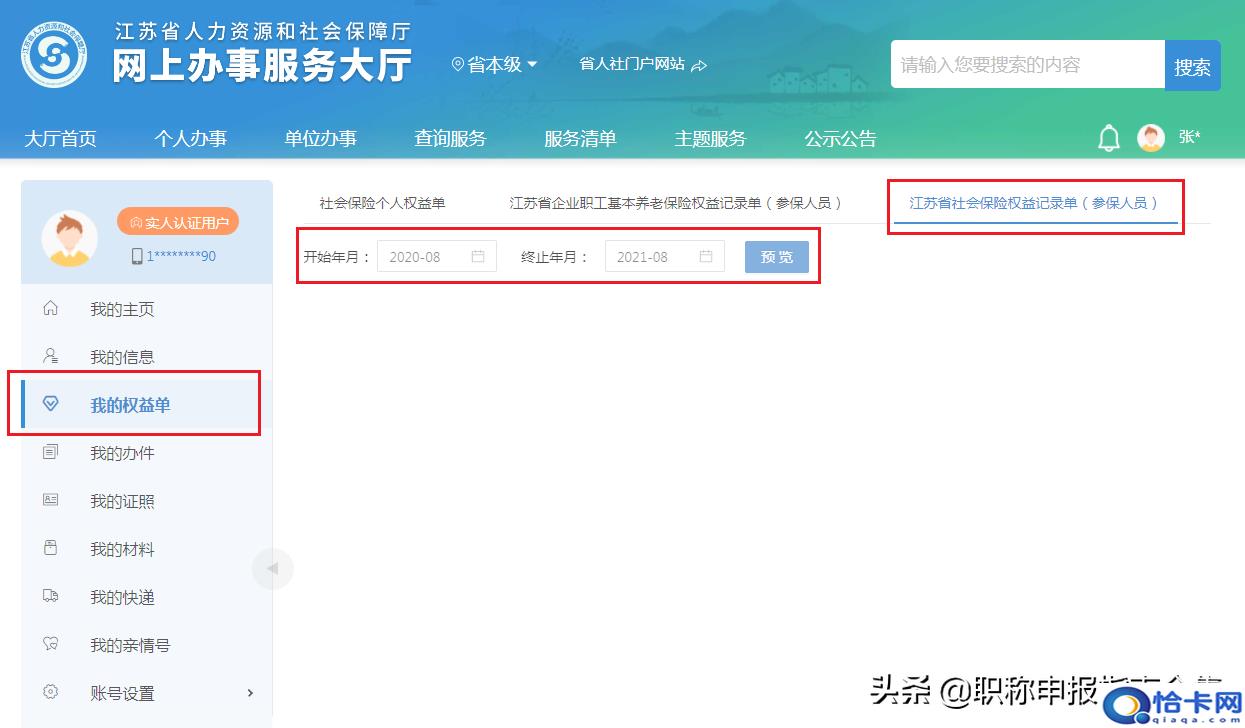This screenshot has height=728, width=1245.
Task: Select 江苏省企业职工基本养老保险权益记录单 tab
Action: (x=675, y=203)
